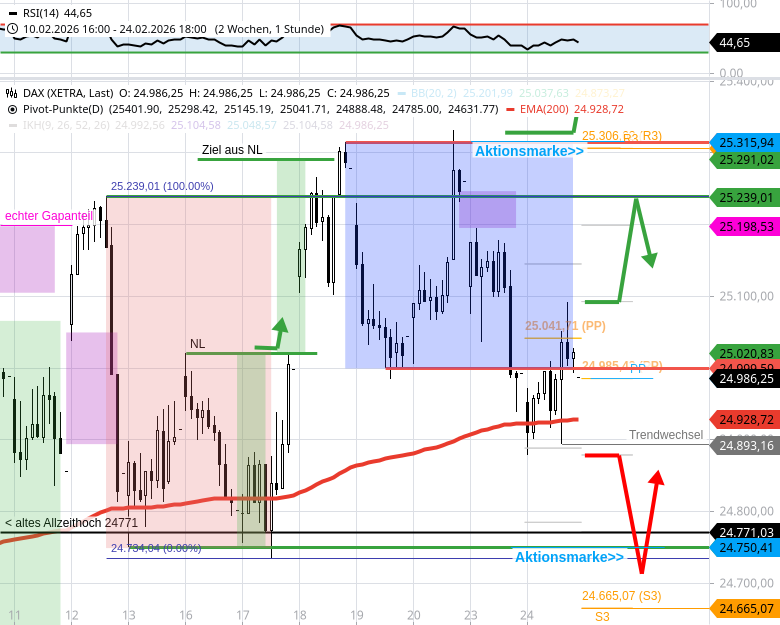The width and height of the screenshot is (780, 625).
Task: Click the lower Aktionsmarke>> label
Action: click(x=569, y=557)
